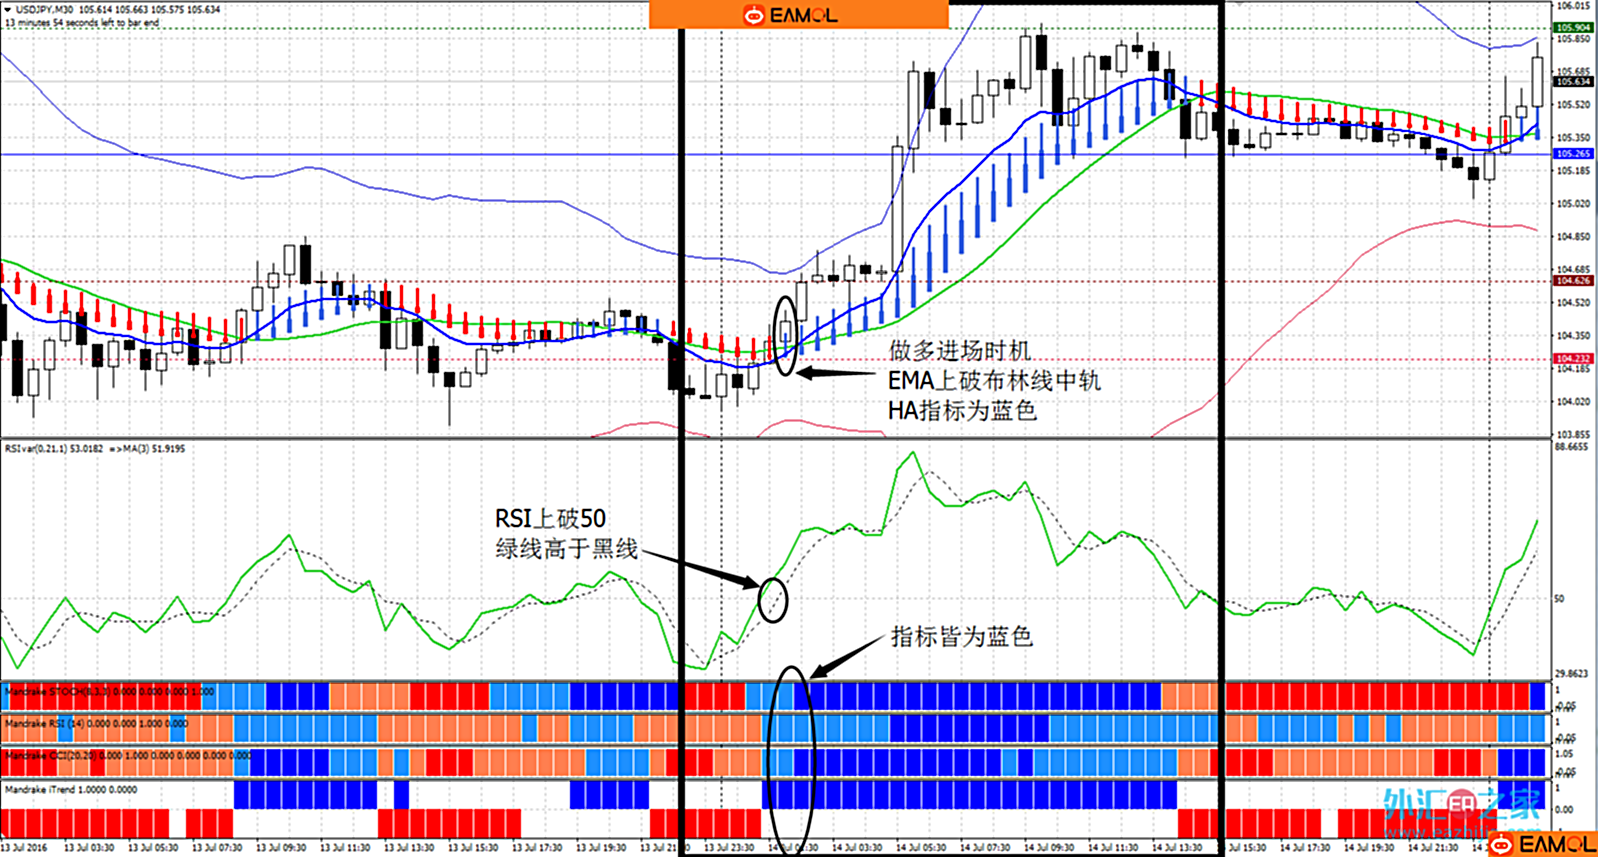Click the red 104.626 price tag
Image resolution: width=1598 pixels, height=857 pixels.
tap(1573, 281)
